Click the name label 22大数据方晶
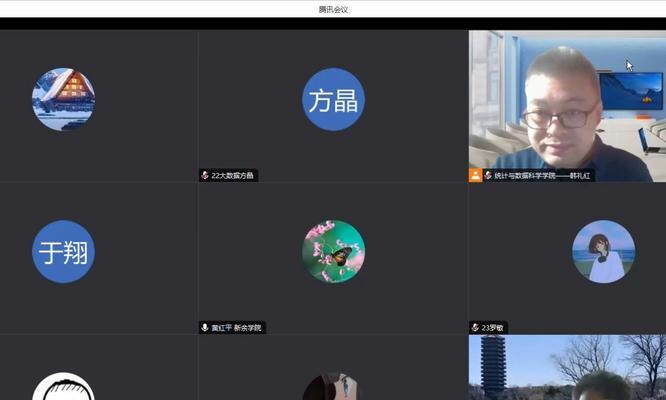The height and width of the screenshot is (400, 666). click(x=232, y=175)
